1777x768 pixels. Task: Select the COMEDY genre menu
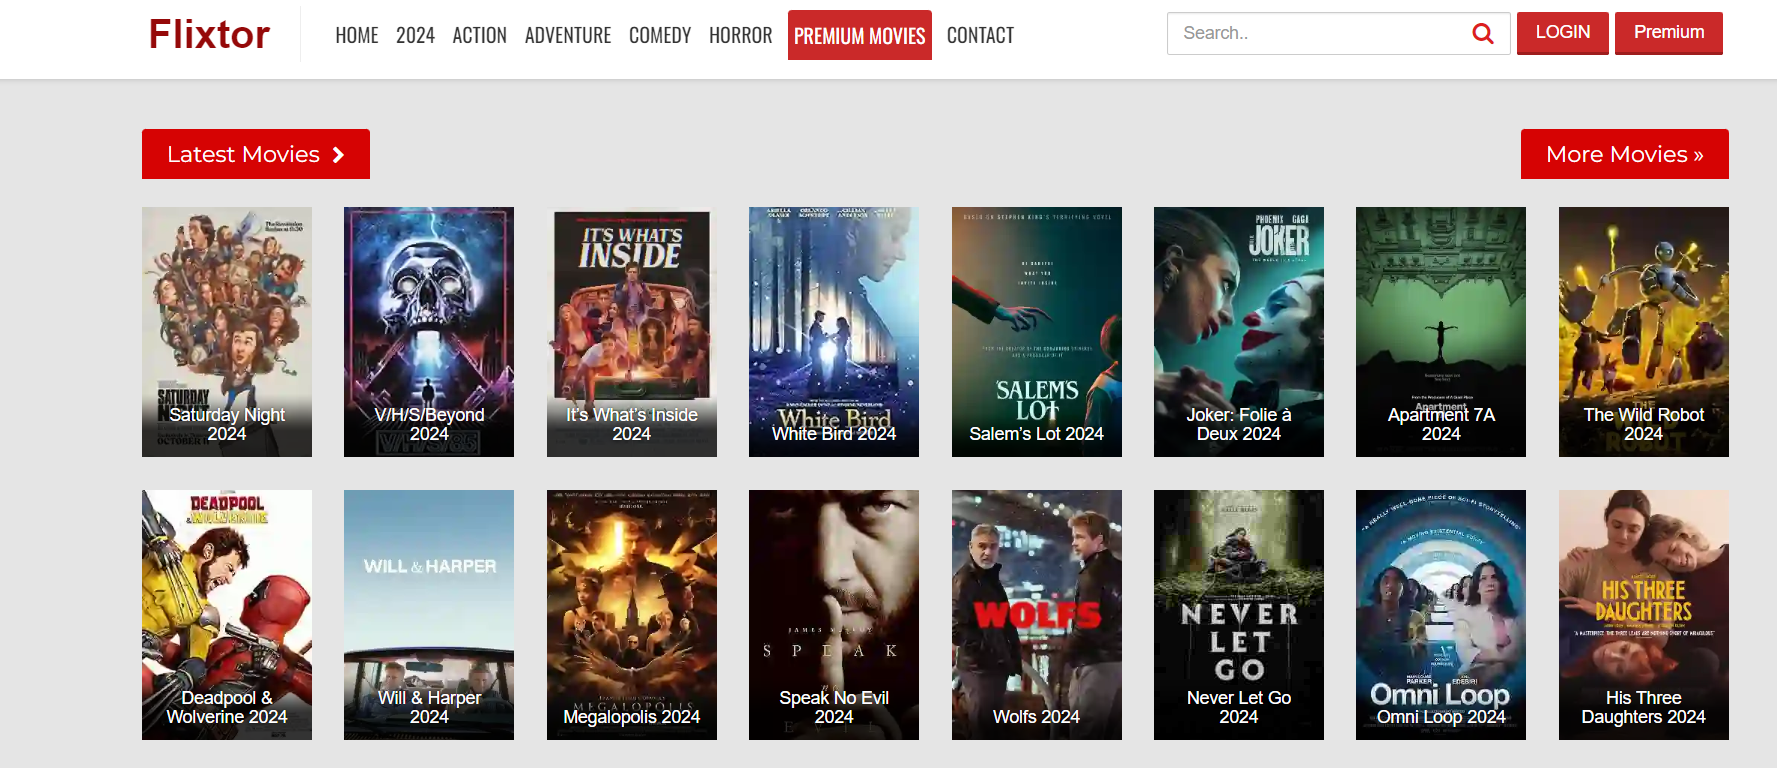click(660, 35)
